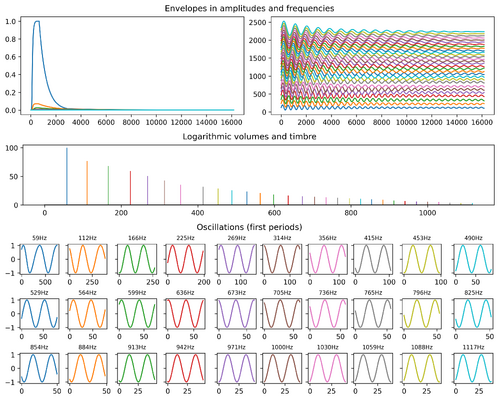
Task: Open the 490Hz cyan oscillation plot
Action: 473,259
